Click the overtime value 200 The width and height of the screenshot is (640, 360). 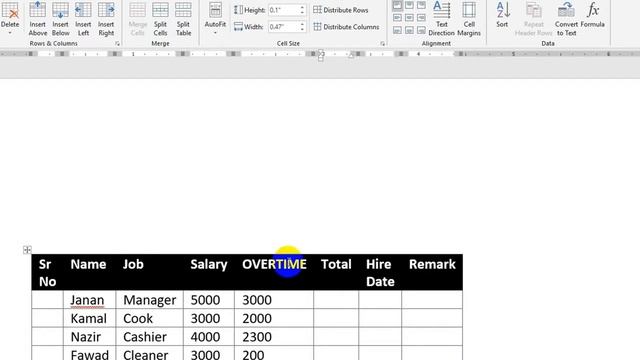(253, 354)
